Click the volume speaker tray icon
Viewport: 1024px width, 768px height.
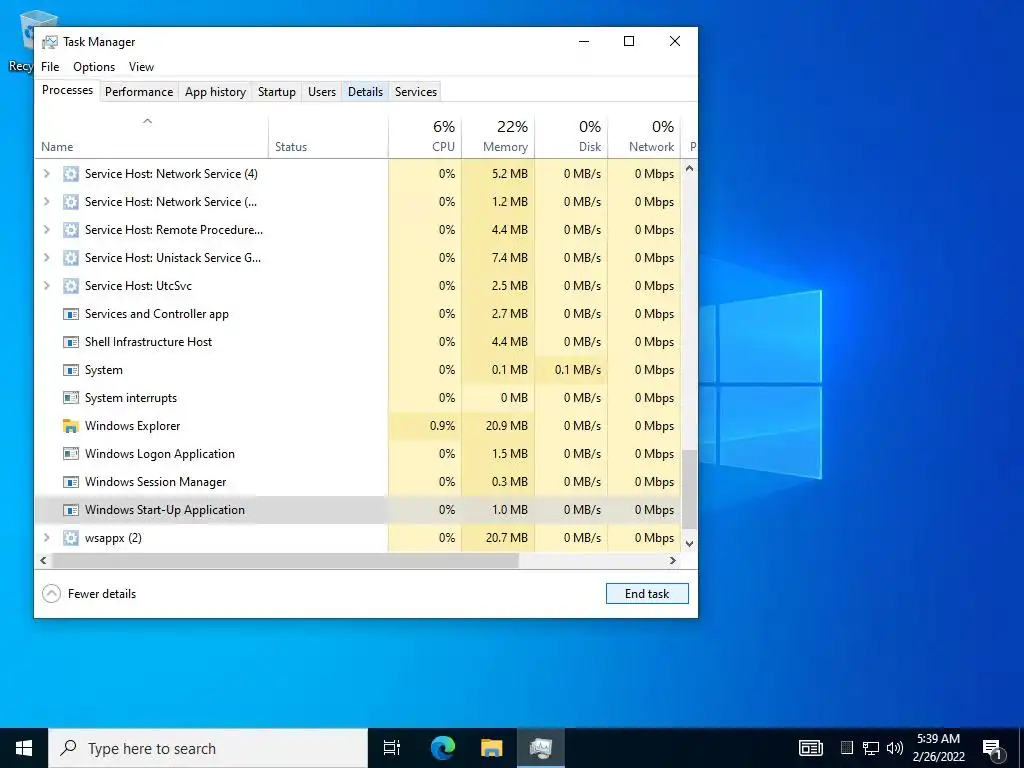895,748
